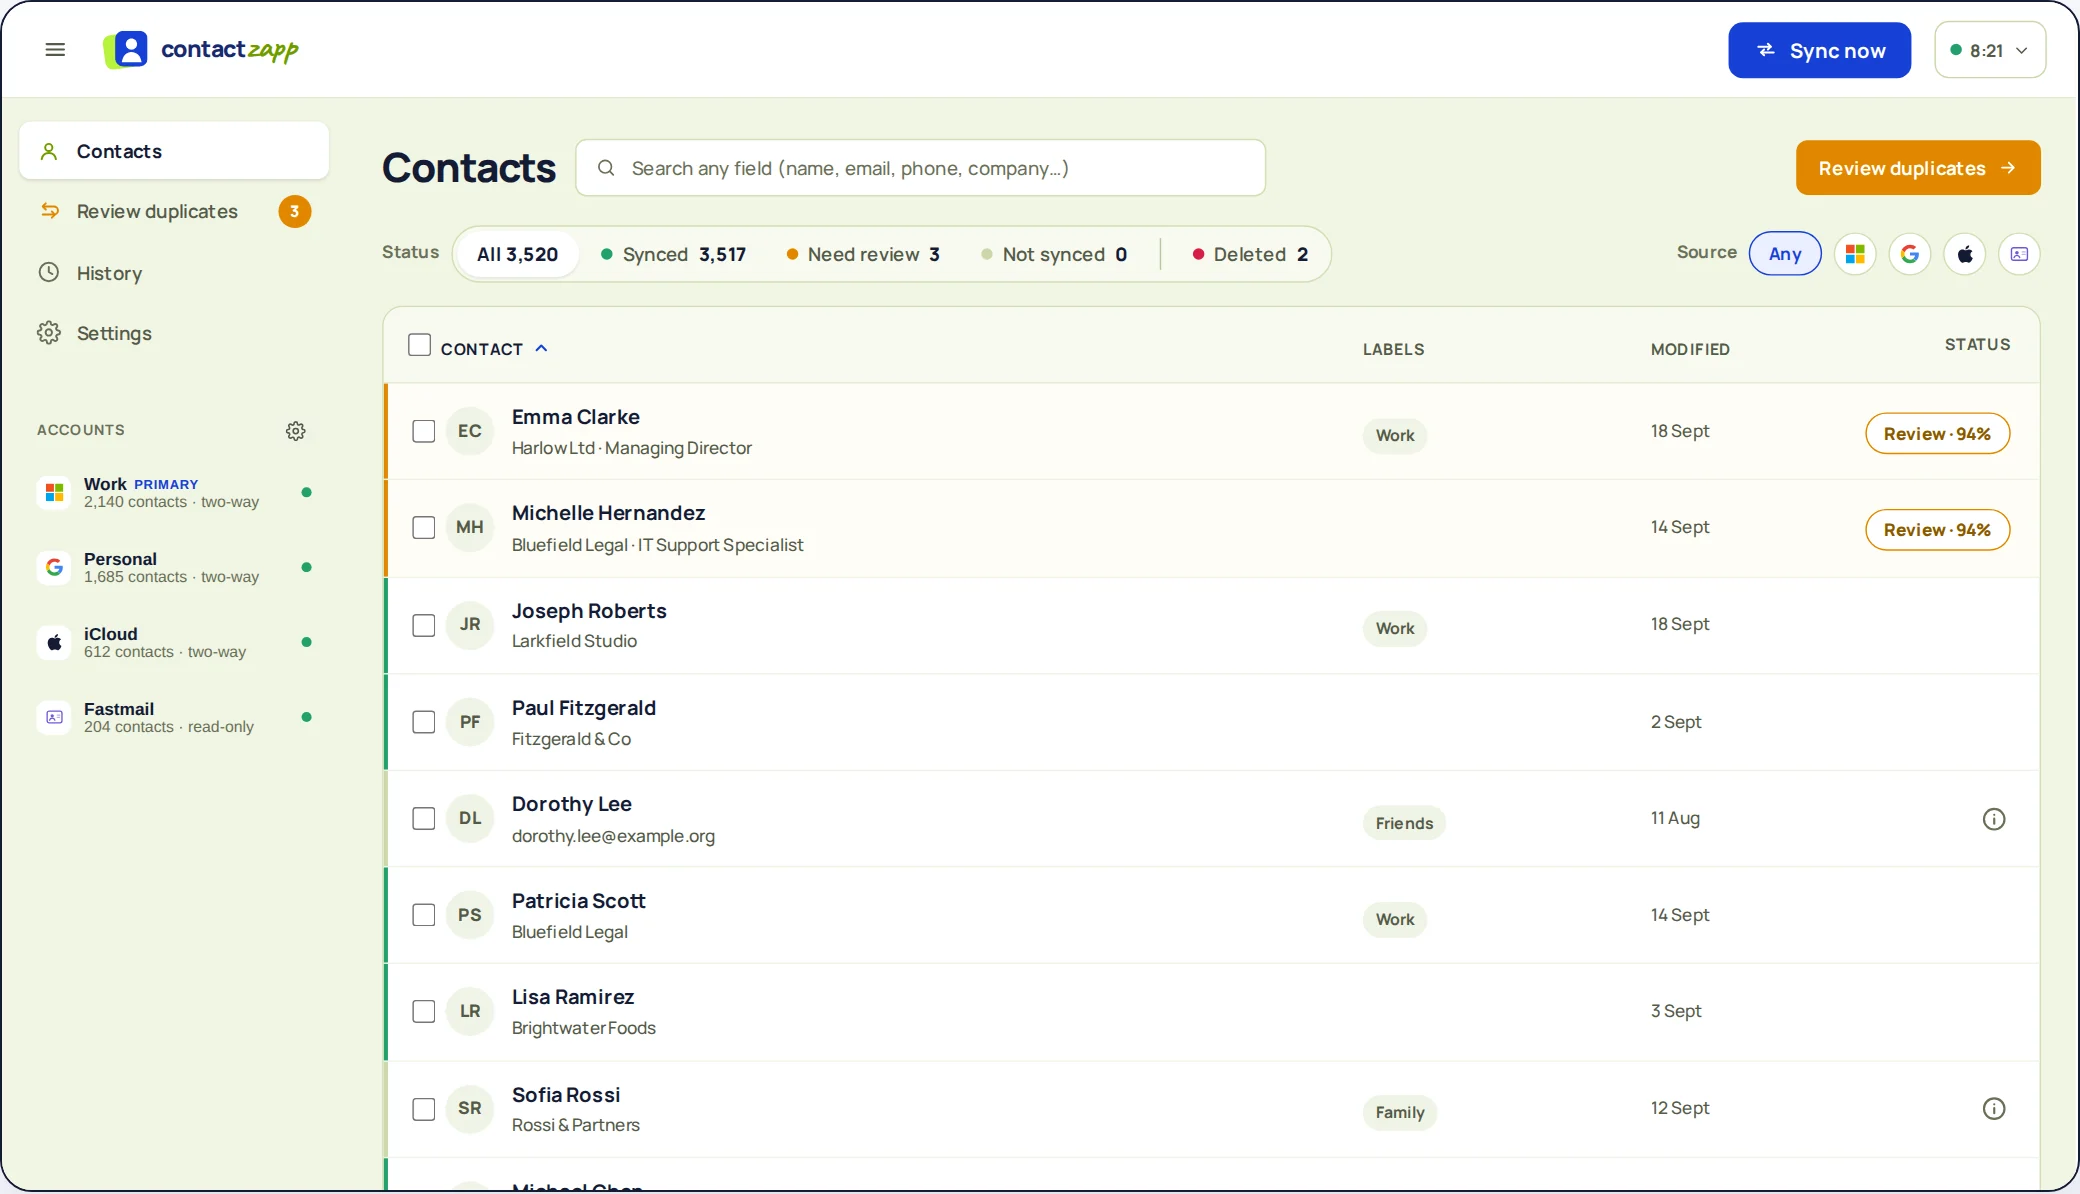Click the sync arrows icon in Sync now
2080x1194 pixels.
coord(1766,50)
